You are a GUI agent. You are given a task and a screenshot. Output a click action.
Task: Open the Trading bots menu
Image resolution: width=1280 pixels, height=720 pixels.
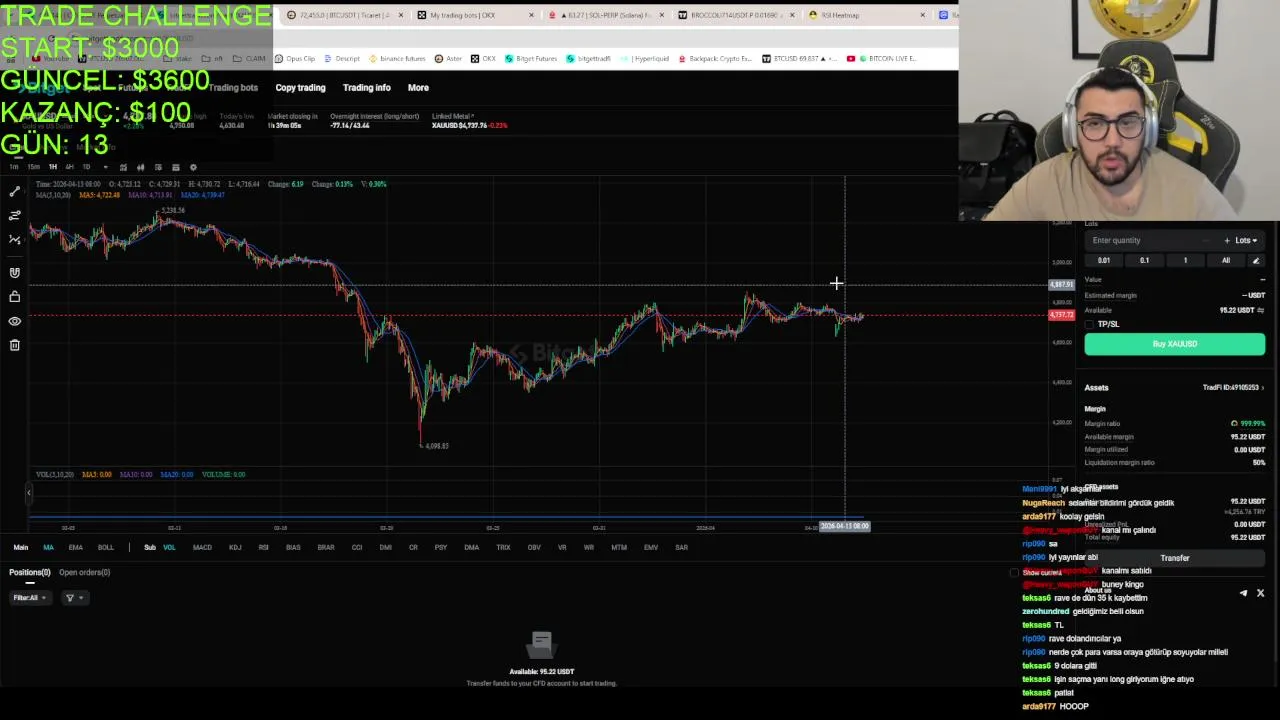point(233,88)
